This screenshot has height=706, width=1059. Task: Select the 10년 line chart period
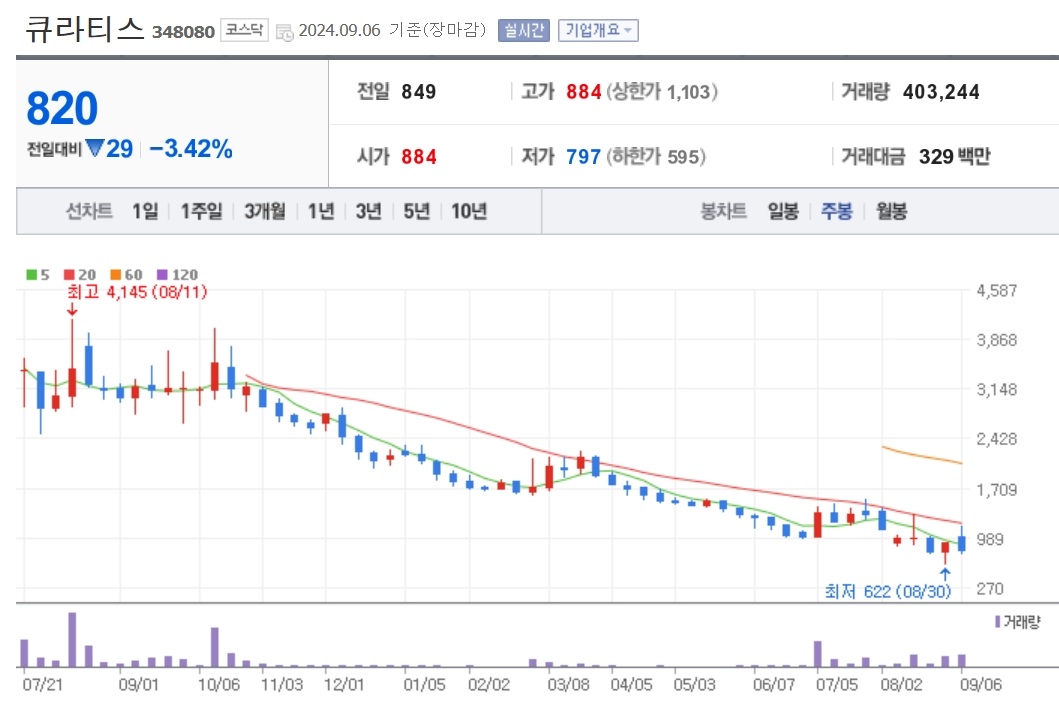[x=469, y=211]
